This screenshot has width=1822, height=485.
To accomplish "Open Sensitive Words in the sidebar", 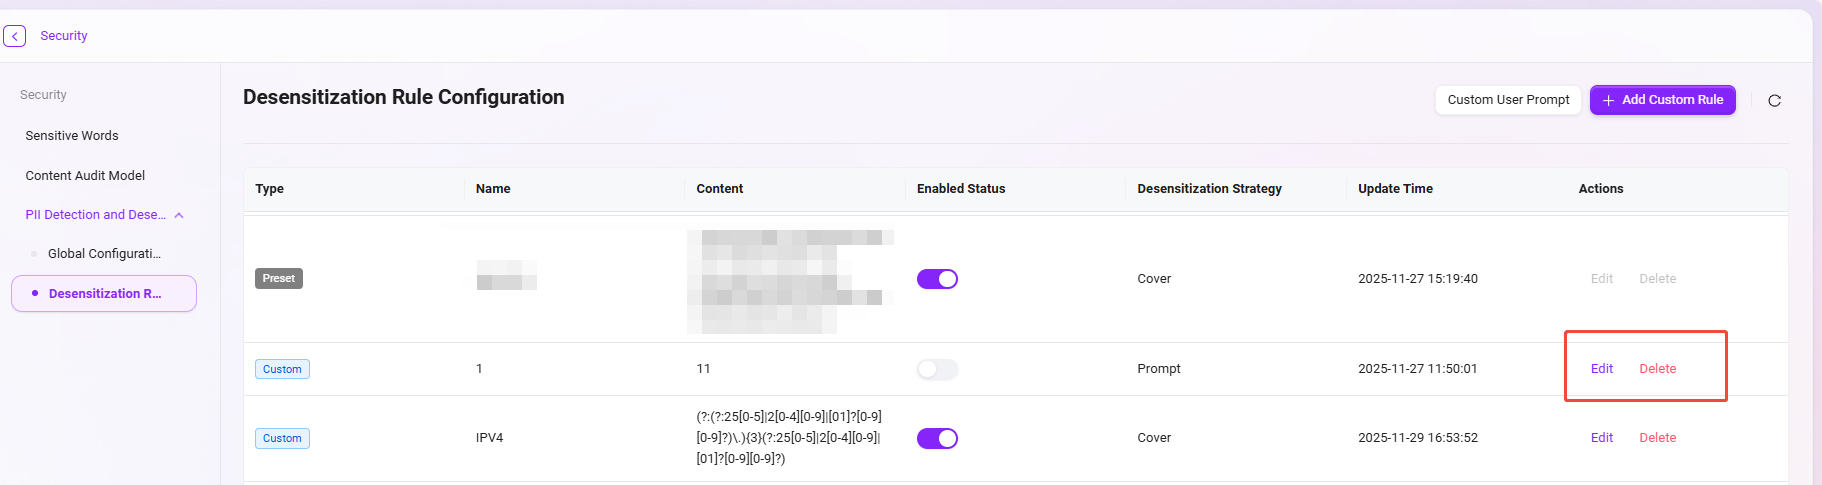I will pos(72,136).
